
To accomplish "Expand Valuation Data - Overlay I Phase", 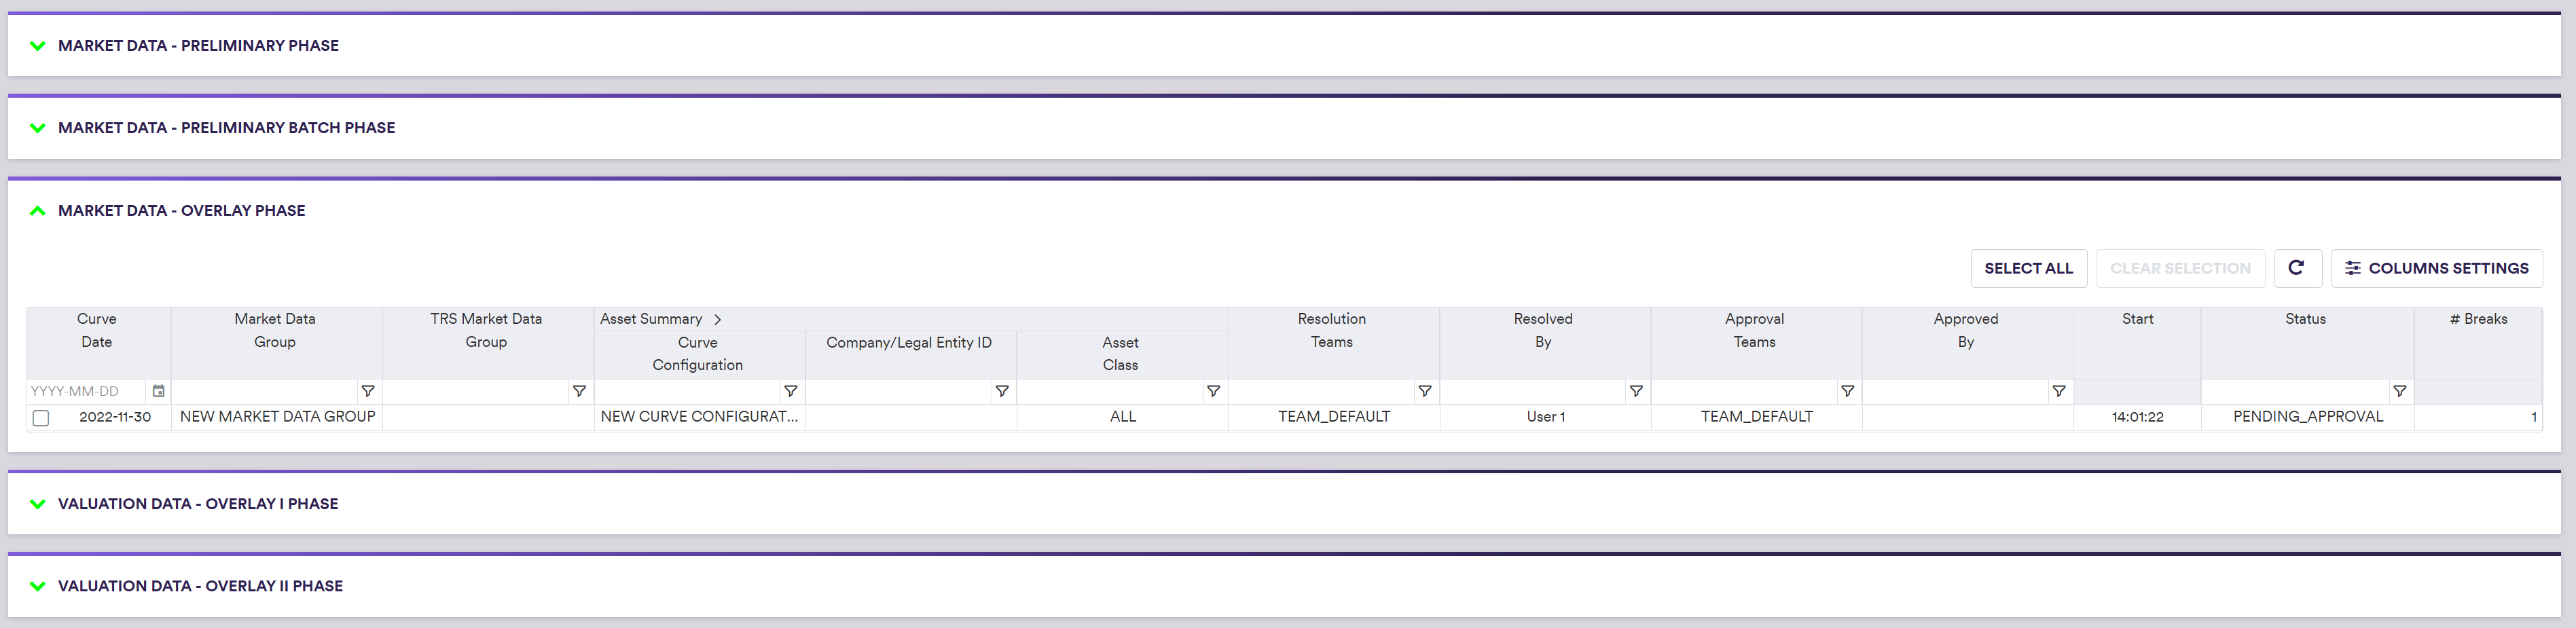I will click(x=38, y=504).
